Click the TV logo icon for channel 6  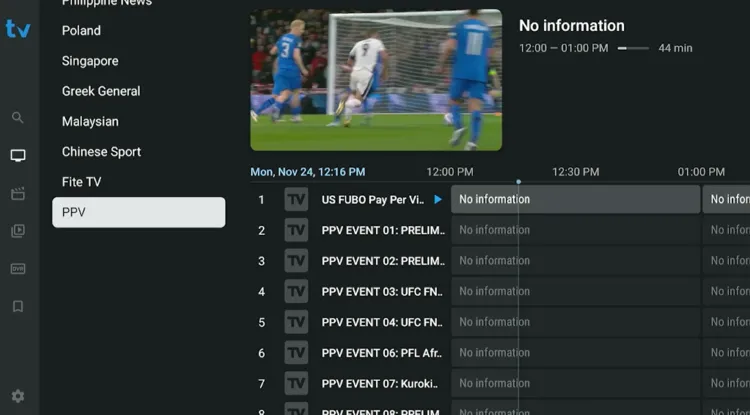(296, 352)
